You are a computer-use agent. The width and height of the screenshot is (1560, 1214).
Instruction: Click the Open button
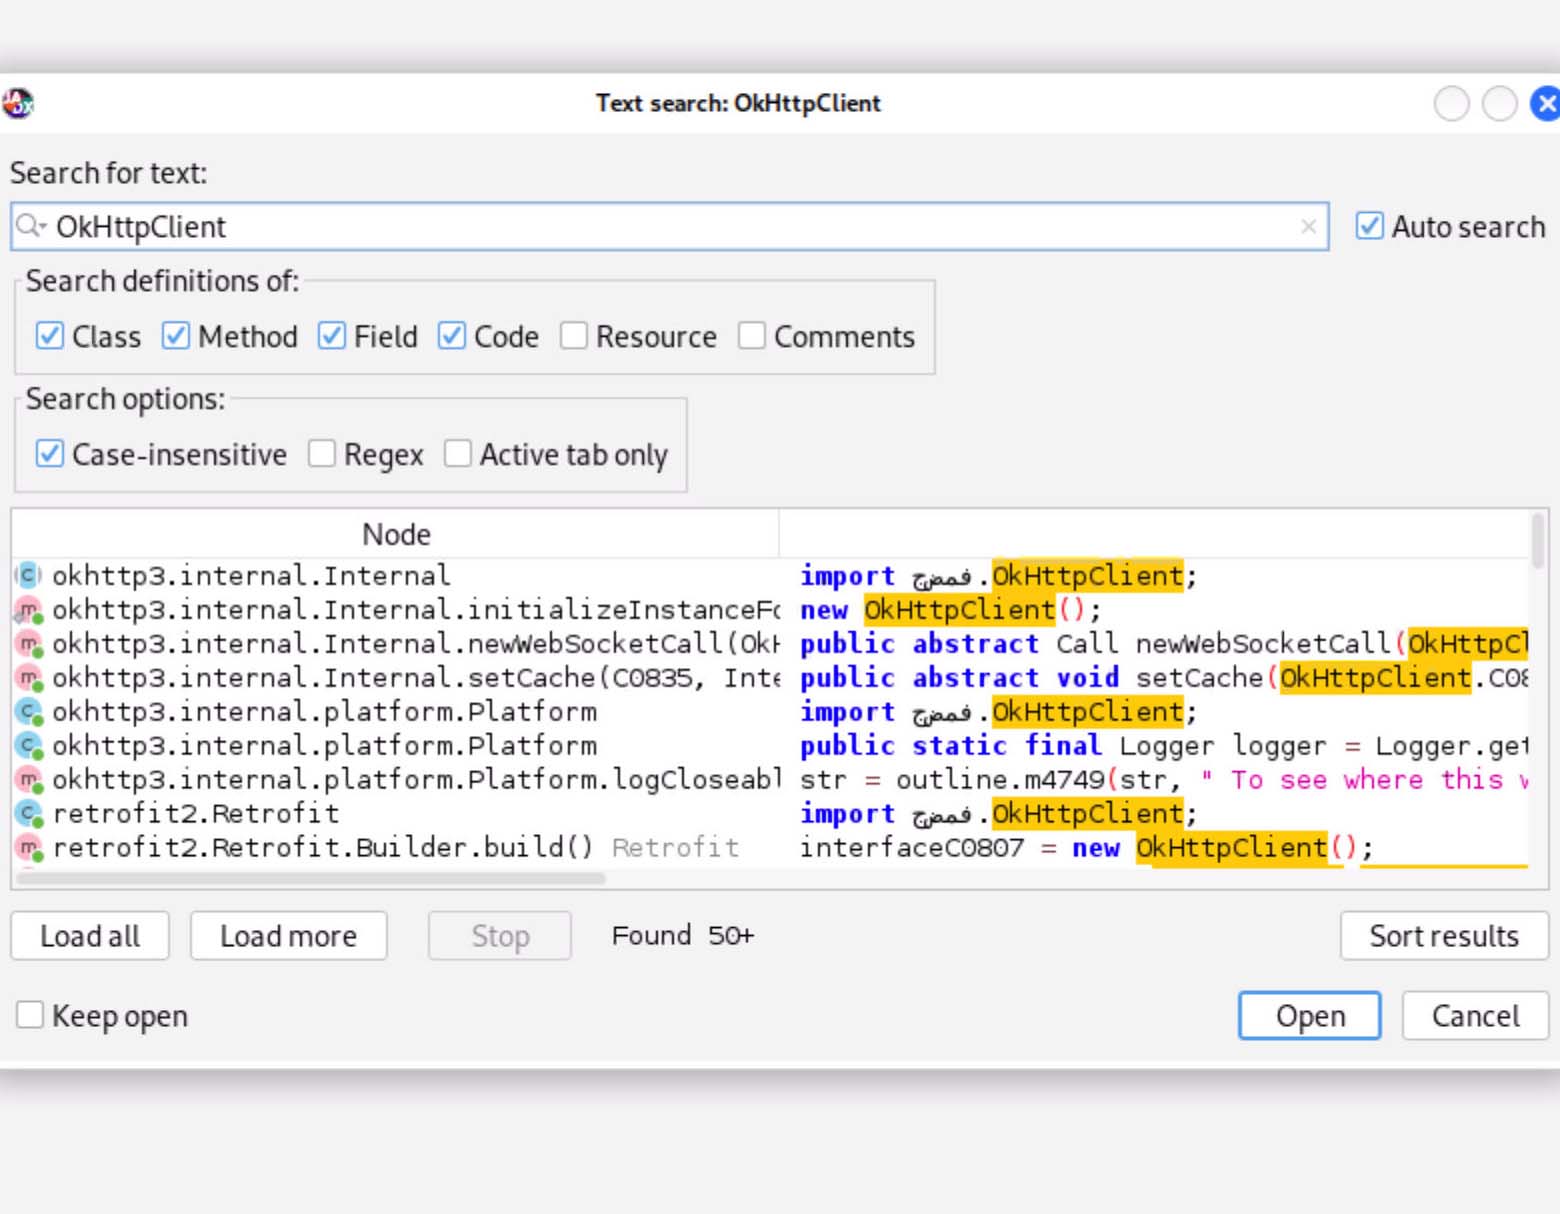[1309, 1016]
